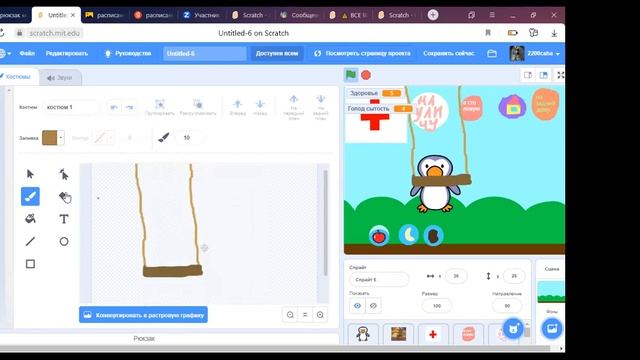Open the File menu

(27, 53)
